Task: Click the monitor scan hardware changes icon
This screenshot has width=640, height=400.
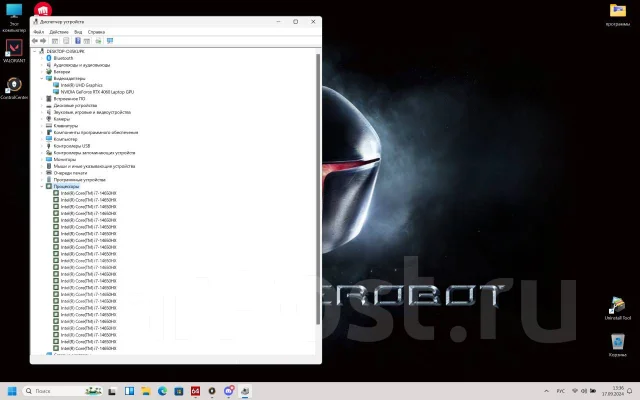Action: [110, 41]
